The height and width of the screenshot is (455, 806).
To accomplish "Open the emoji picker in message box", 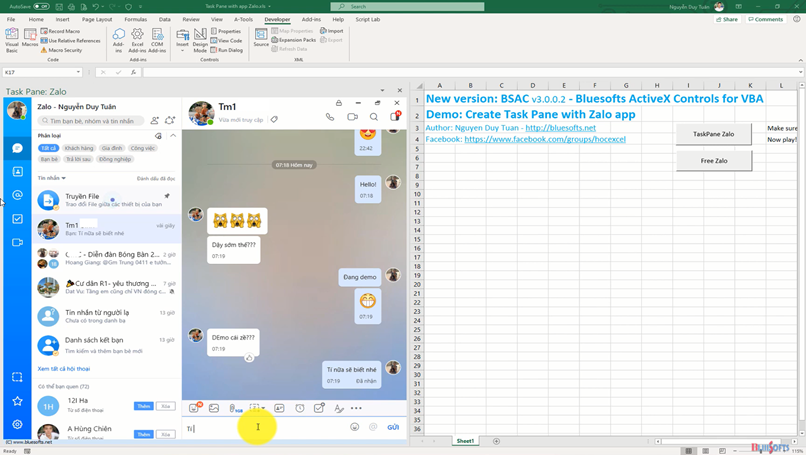I will 354,427.
